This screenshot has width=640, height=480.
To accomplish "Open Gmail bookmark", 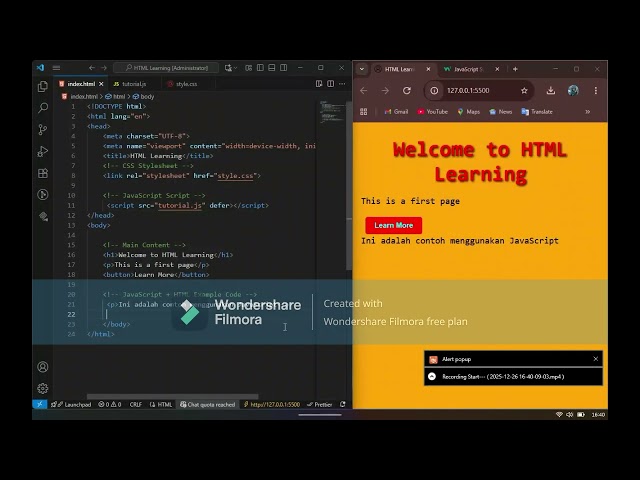I will 396,112.
